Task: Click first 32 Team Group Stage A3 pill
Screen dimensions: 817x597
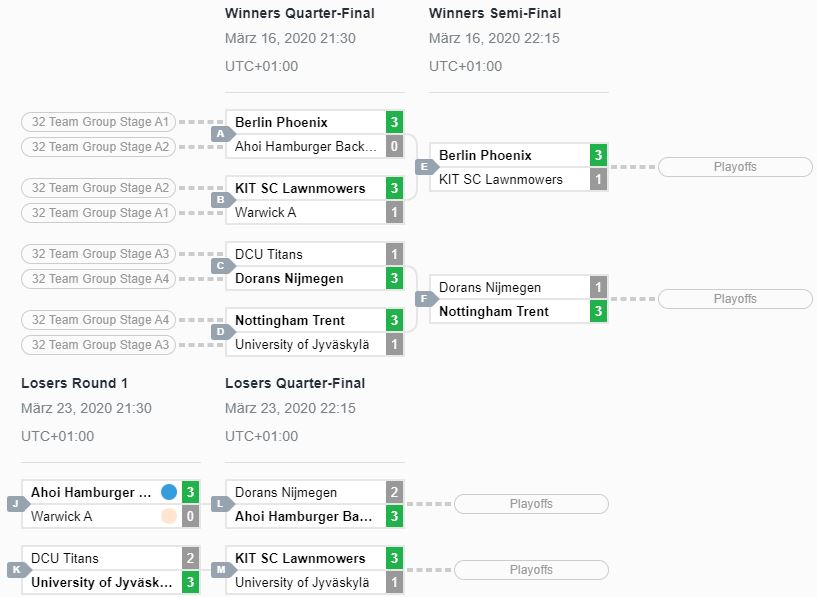Action: (x=98, y=254)
